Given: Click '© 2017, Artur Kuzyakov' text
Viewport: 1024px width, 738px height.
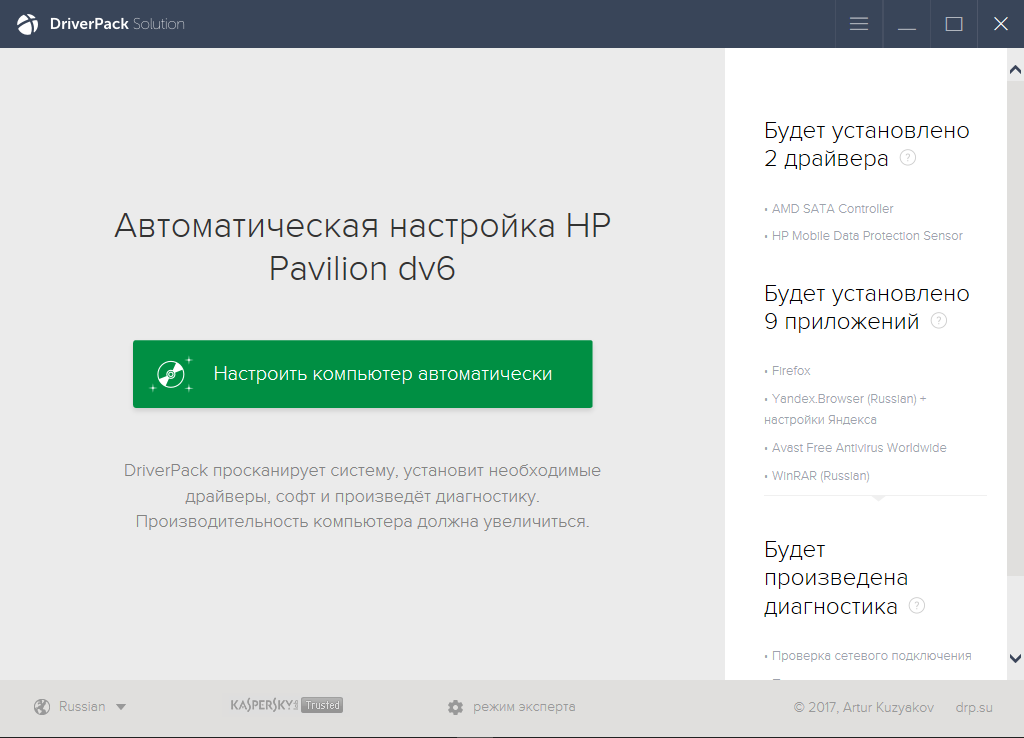Looking at the screenshot, I should (x=863, y=707).
